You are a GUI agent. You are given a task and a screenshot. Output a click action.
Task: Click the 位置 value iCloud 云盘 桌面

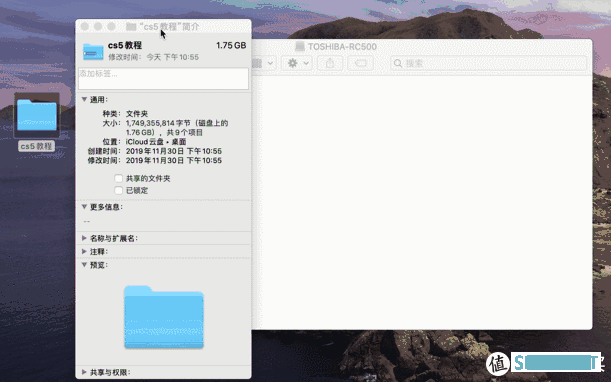click(156, 142)
